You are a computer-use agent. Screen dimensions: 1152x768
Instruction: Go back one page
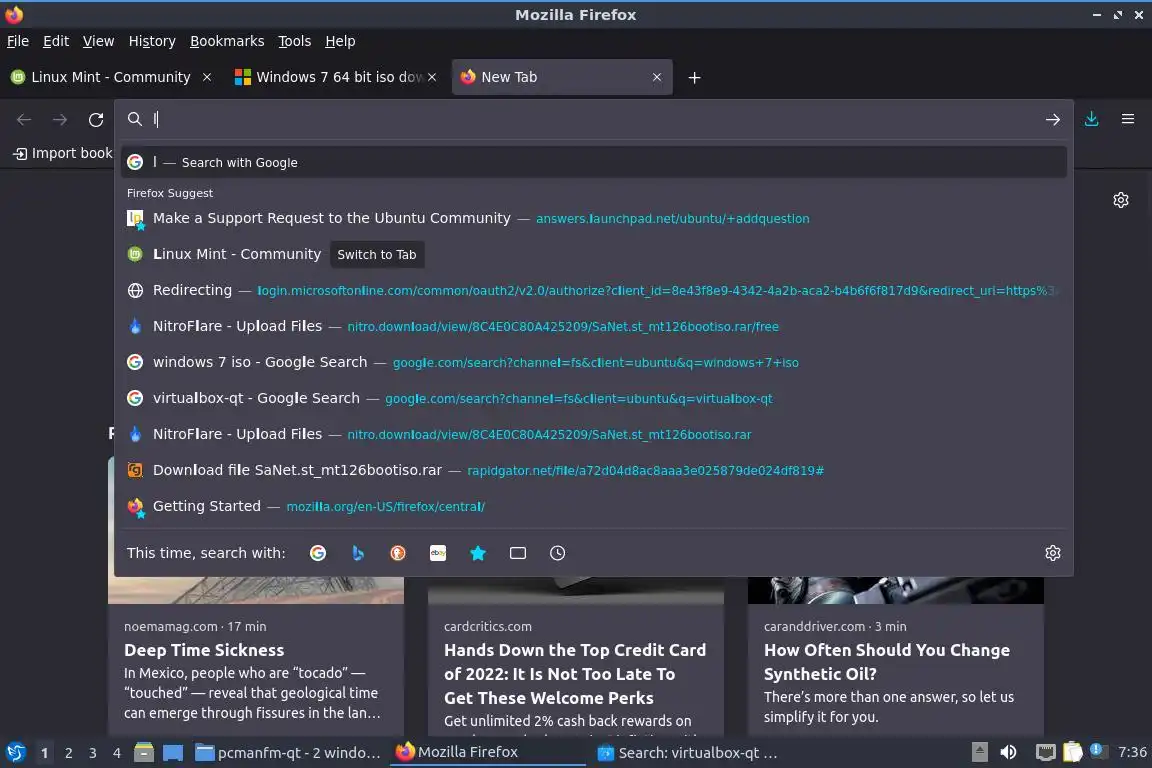coord(24,120)
